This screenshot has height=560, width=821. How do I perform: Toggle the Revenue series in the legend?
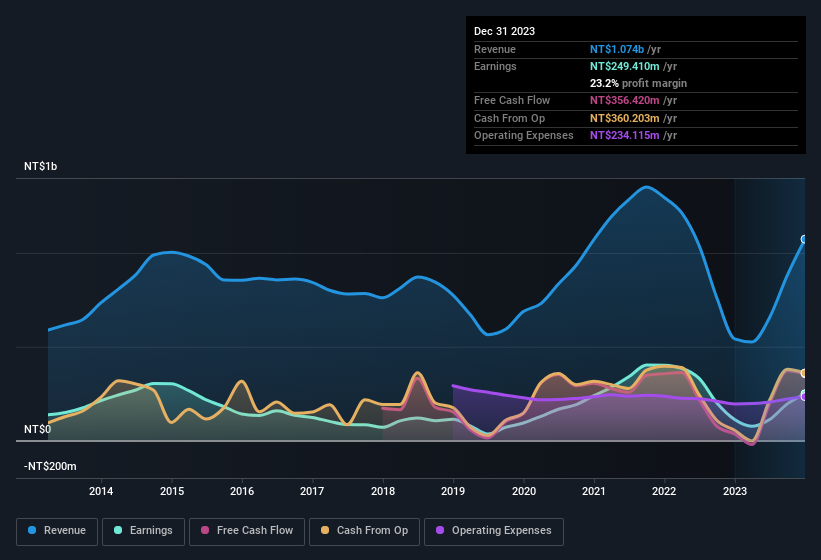click(x=57, y=531)
